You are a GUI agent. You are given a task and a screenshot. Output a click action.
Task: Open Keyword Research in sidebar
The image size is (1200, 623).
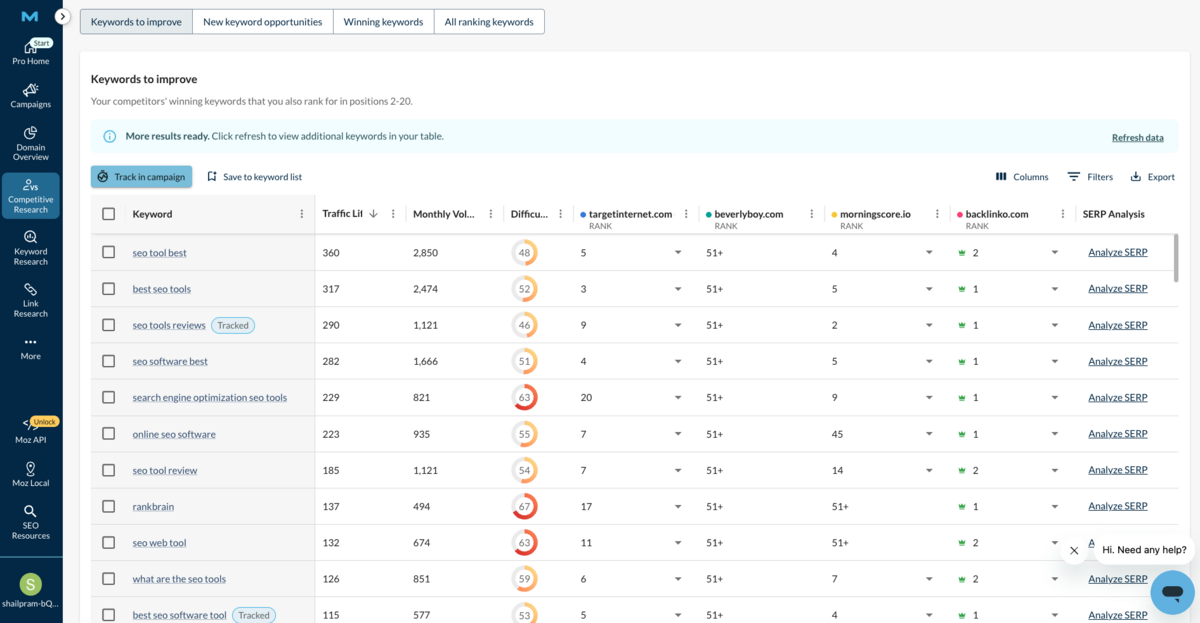coord(31,248)
